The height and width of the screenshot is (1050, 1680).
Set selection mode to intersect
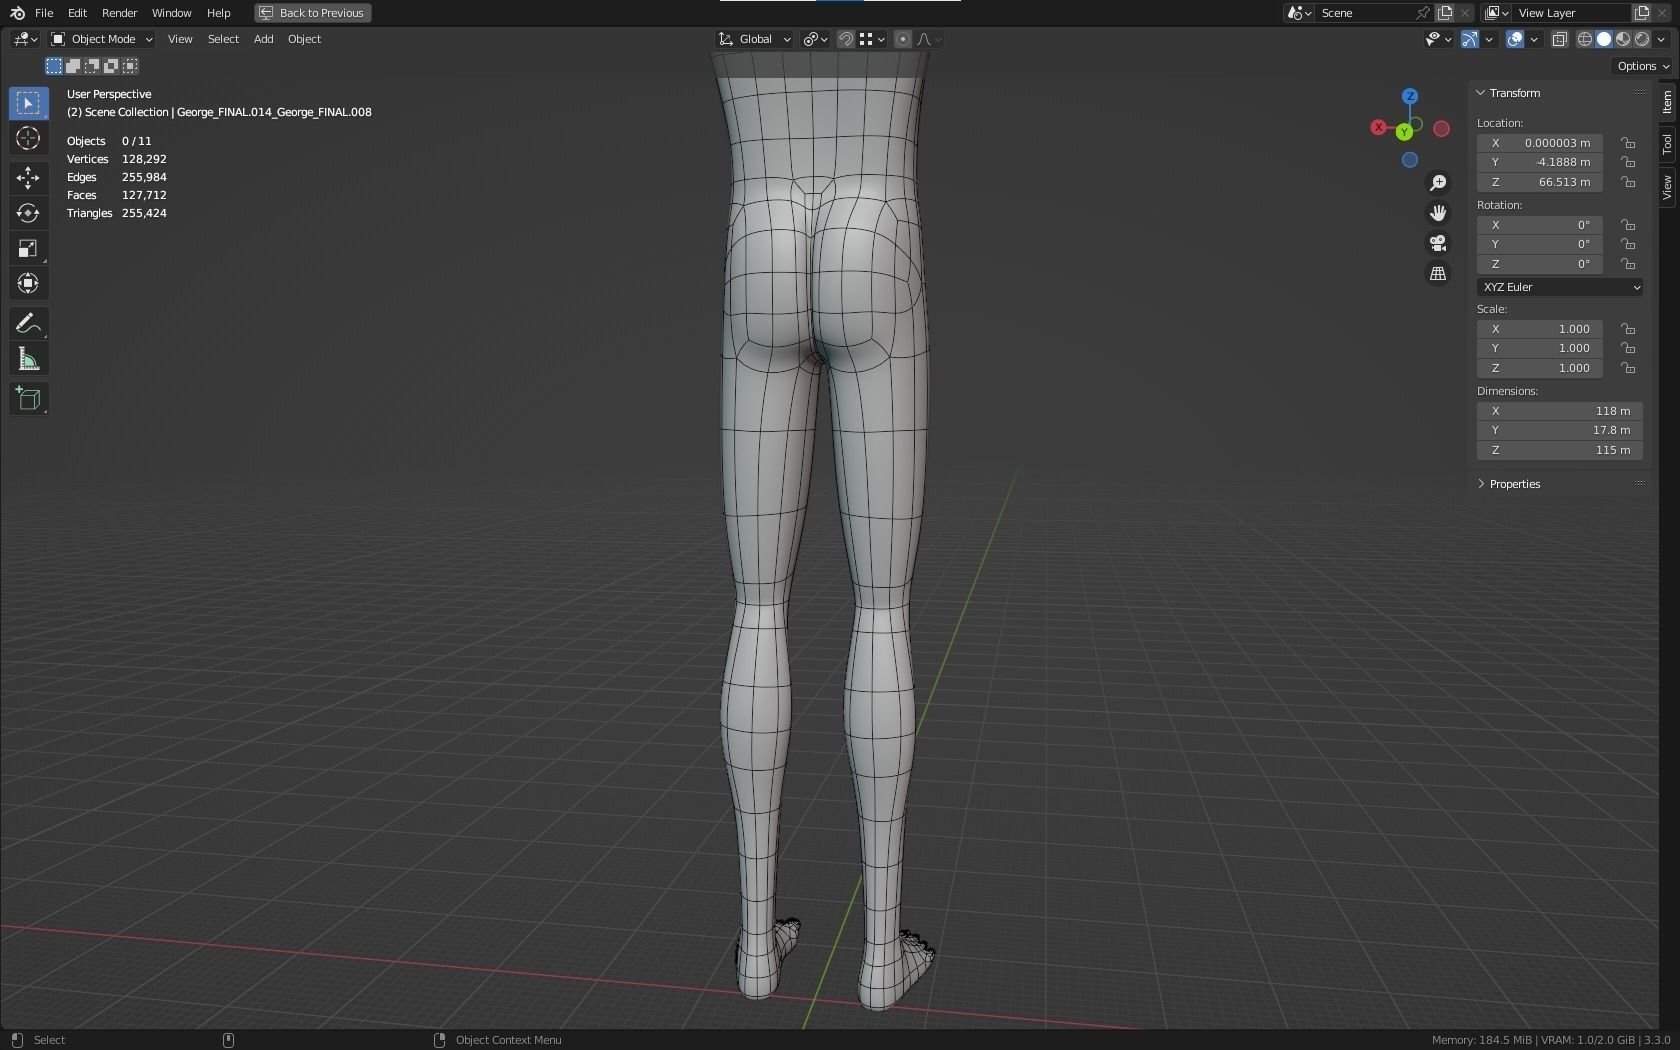pyautogui.click(x=130, y=66)
